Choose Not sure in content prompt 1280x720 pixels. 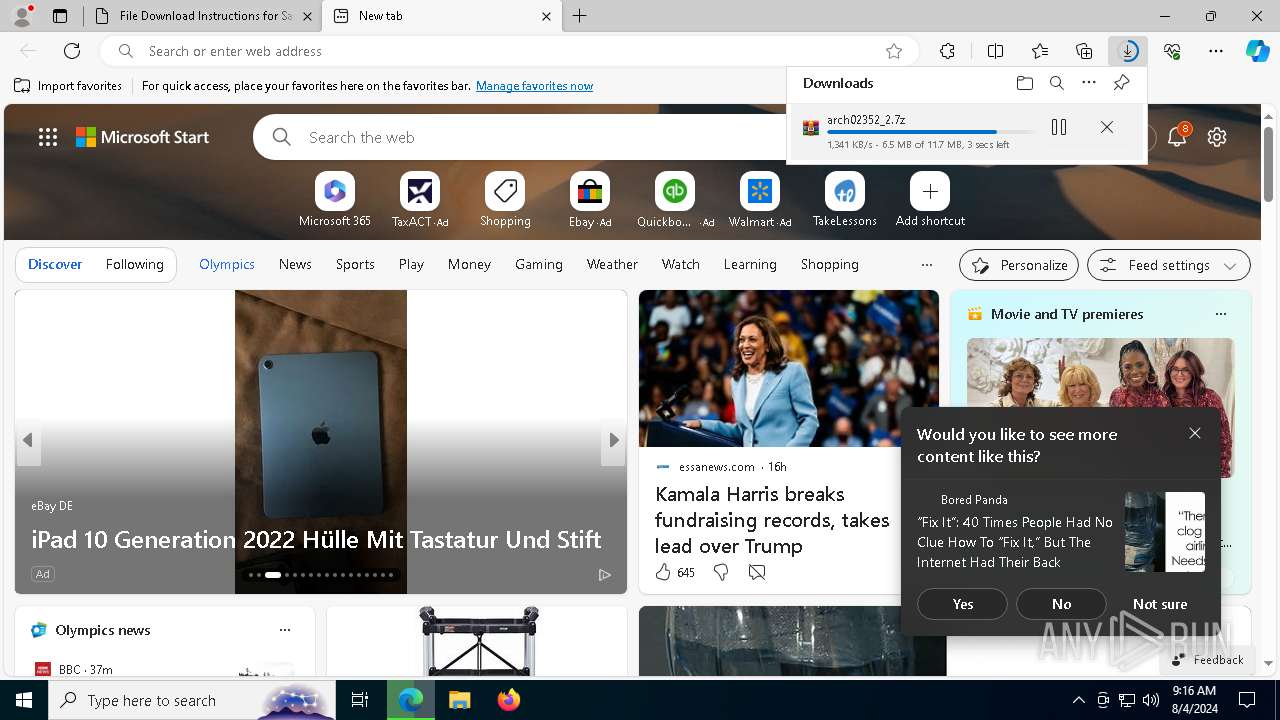1160,604
